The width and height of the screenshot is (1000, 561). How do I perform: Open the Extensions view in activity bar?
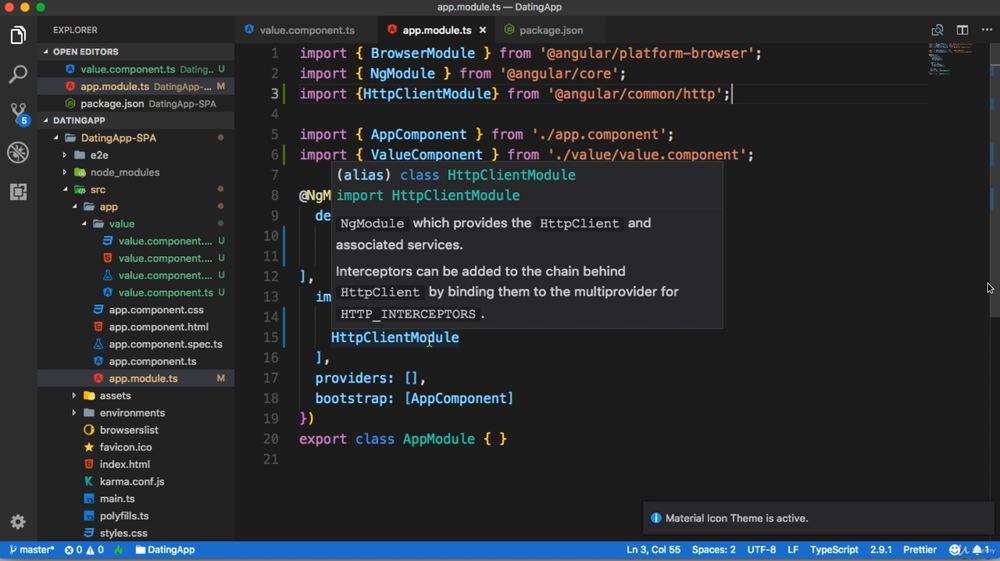coord(18,191)
